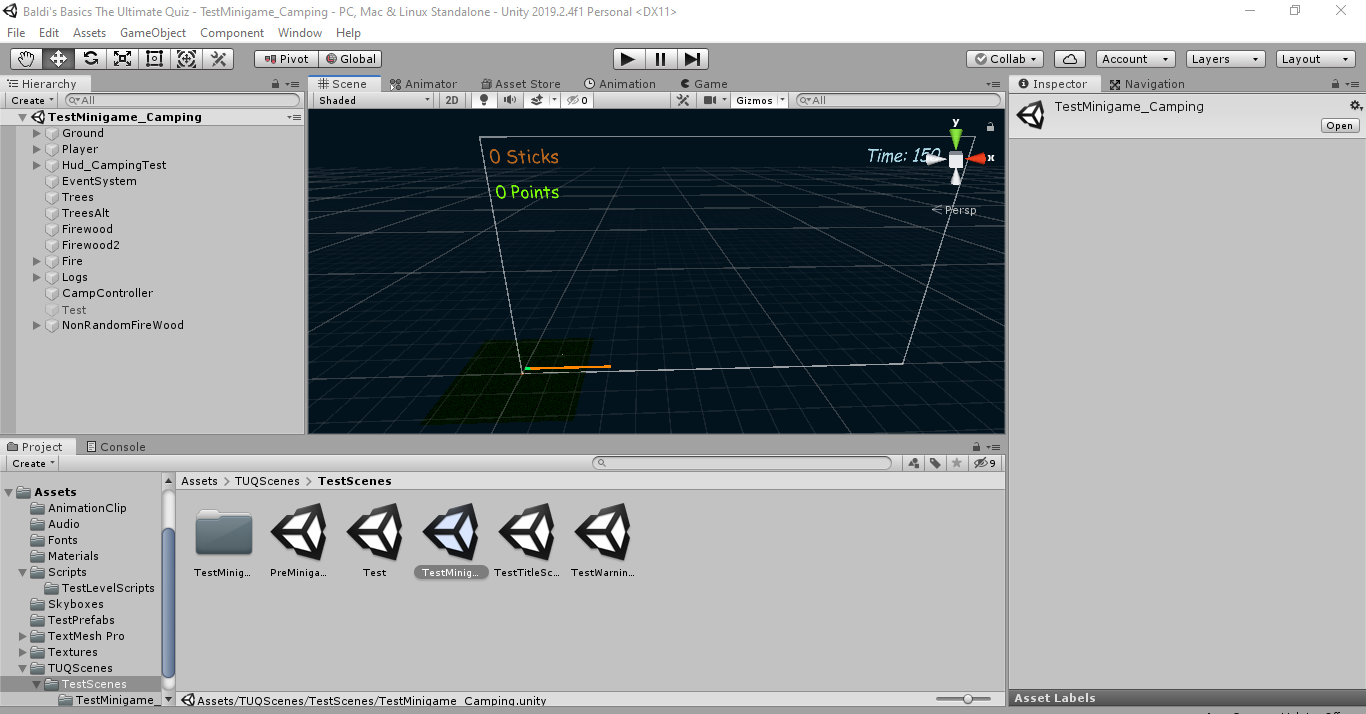Click the Project panel search field
This screenshot has height=714, width=1366.
coord(741,463)
